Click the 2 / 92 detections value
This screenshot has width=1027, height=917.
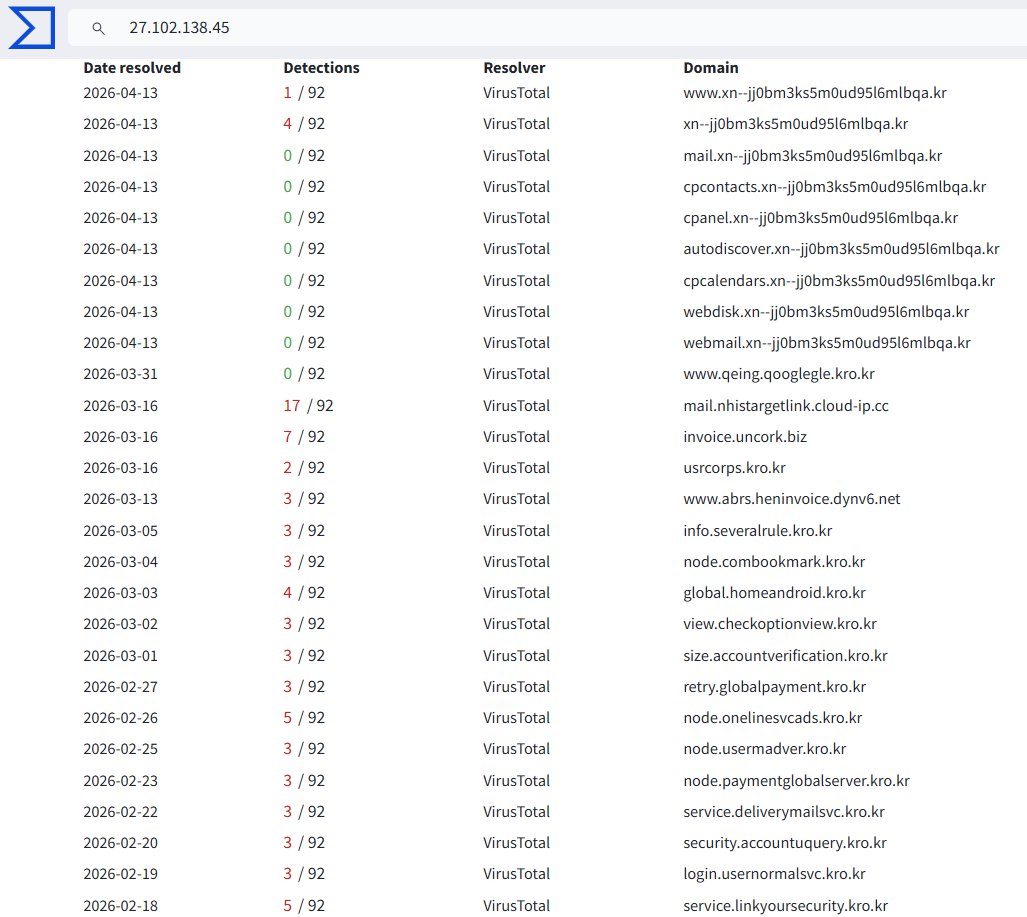304,468
